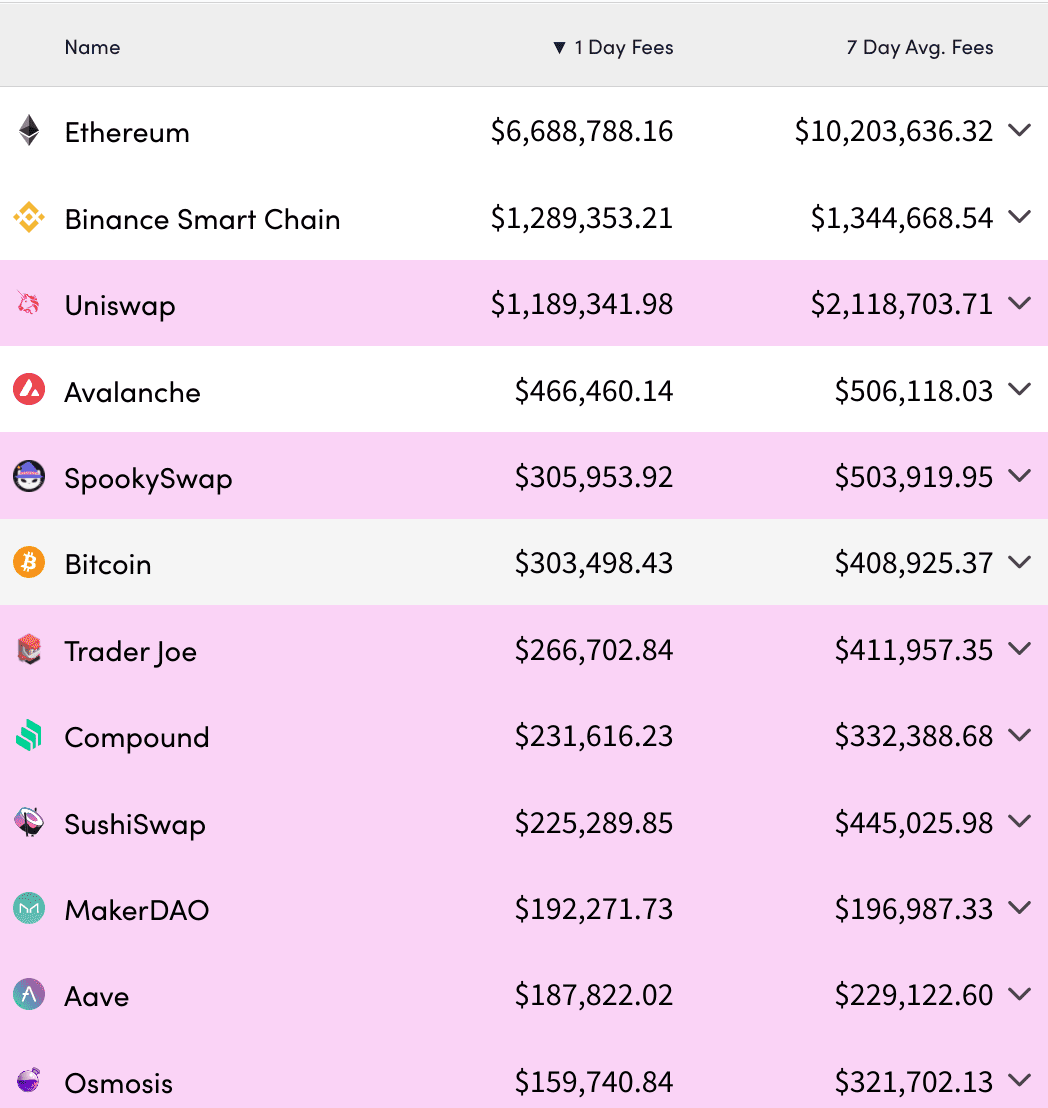This screenshot has height=1108, width=1048.
Task: Expand the Uniswap row details chevron
Action: click(1020, 304)
